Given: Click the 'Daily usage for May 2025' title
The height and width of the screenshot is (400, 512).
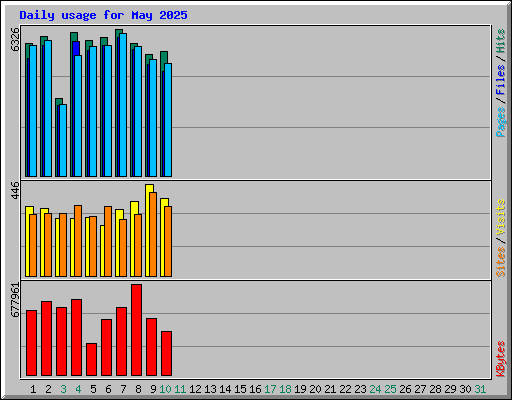Looking at the screenshot, I should click(103, 15).
